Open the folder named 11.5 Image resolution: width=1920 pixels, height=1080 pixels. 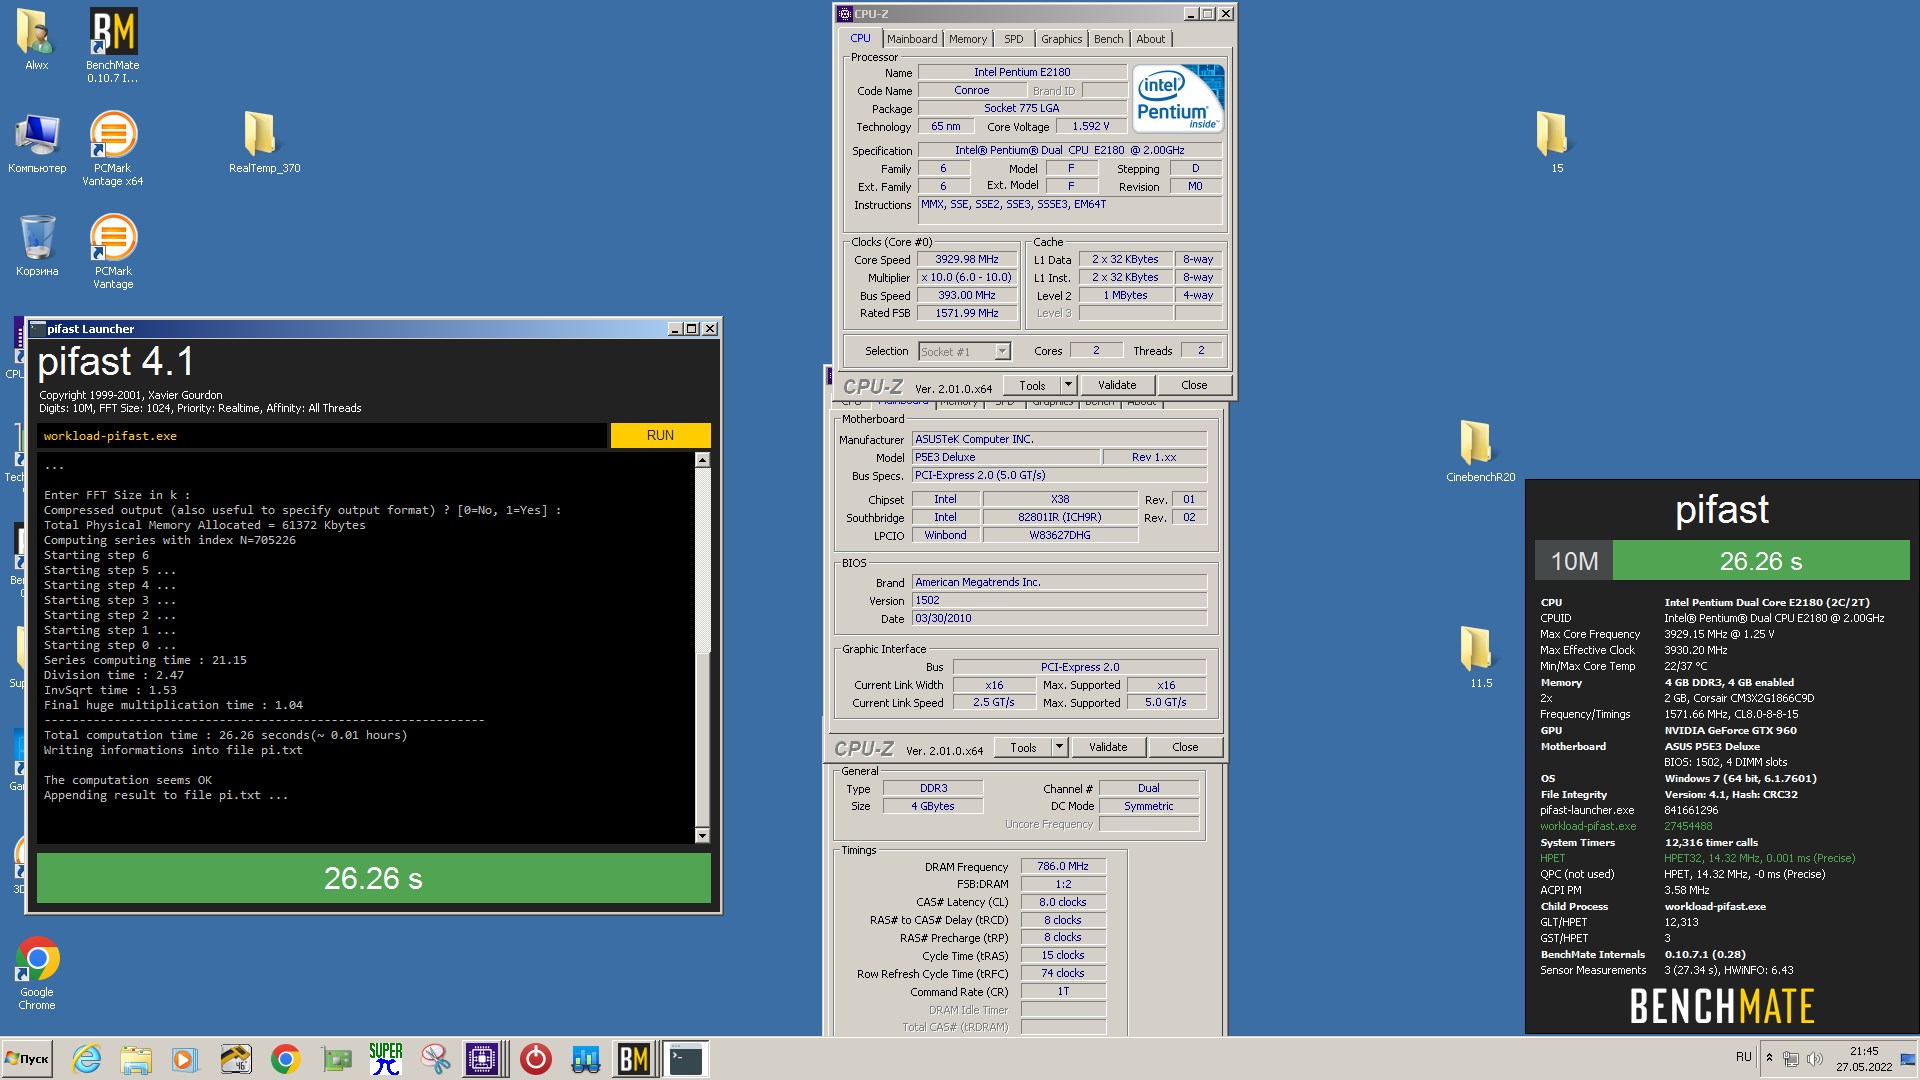(1478, 657)
